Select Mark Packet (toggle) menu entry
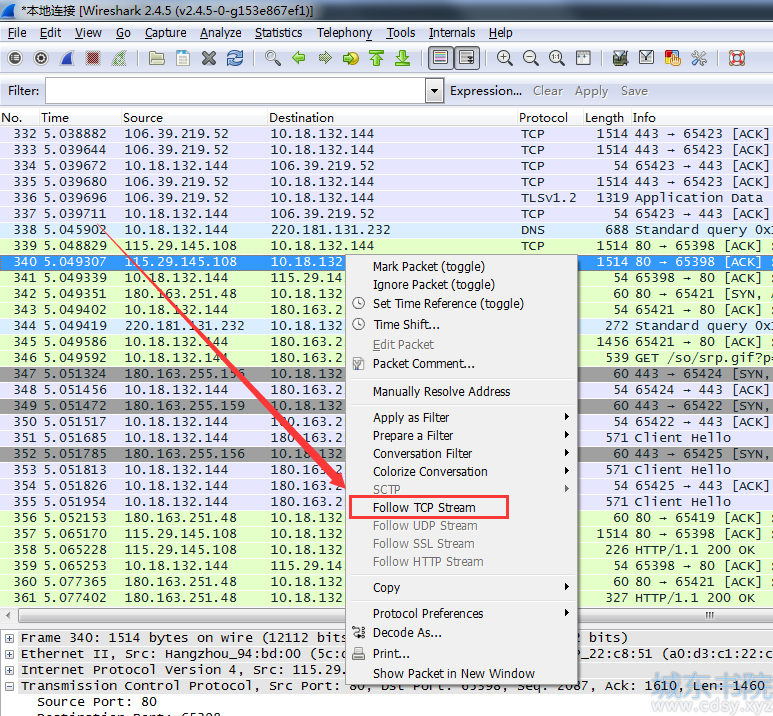The width and height of the screenshot is (773, 716). click(x=428, y=267)
